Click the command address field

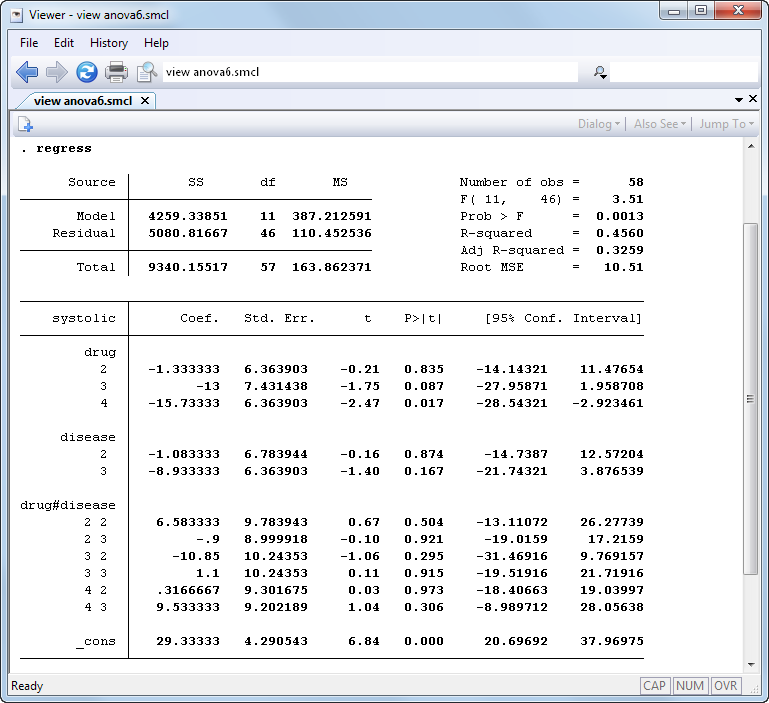[x=370, y=72]
